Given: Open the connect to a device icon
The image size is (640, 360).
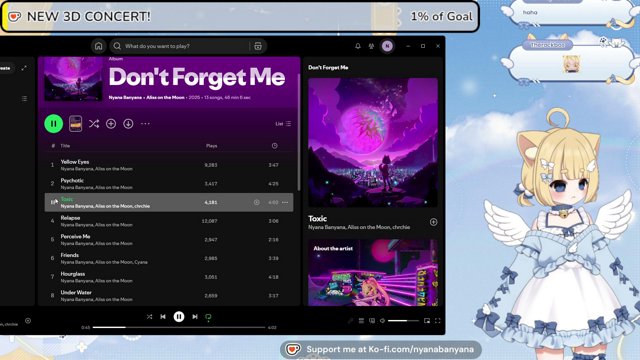Looking at the screenshot, I should (x=372, y=321).
